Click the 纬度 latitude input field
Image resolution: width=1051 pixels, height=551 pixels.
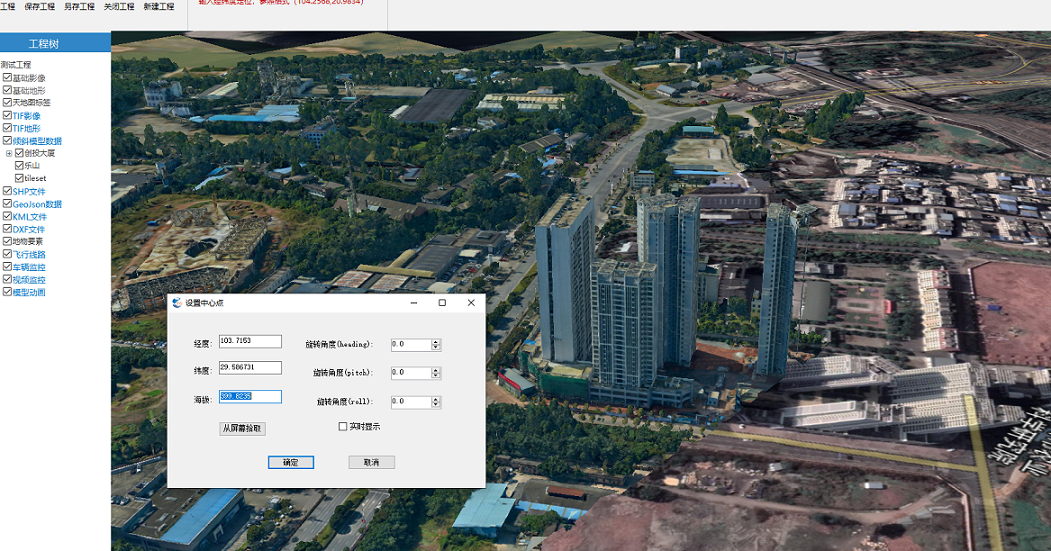[x=250, y=368]
